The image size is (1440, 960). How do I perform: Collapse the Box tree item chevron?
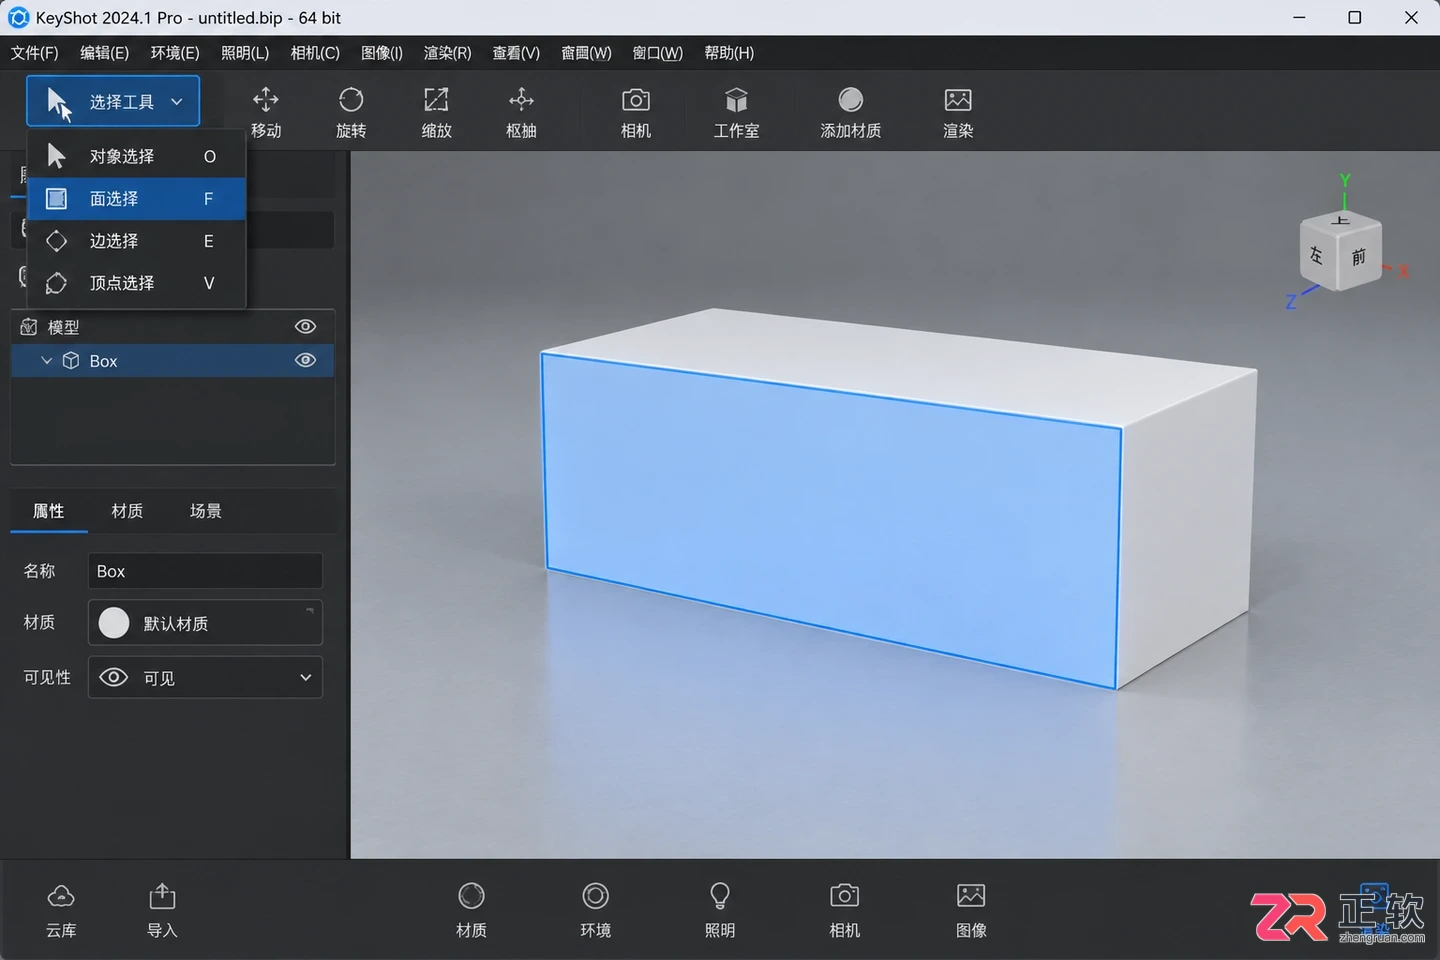[x=46, y=360]
